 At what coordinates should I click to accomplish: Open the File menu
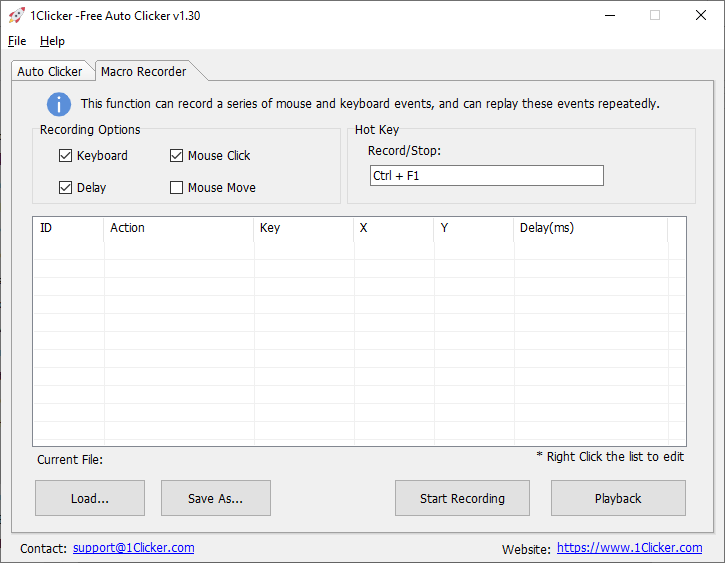[17, 41]
